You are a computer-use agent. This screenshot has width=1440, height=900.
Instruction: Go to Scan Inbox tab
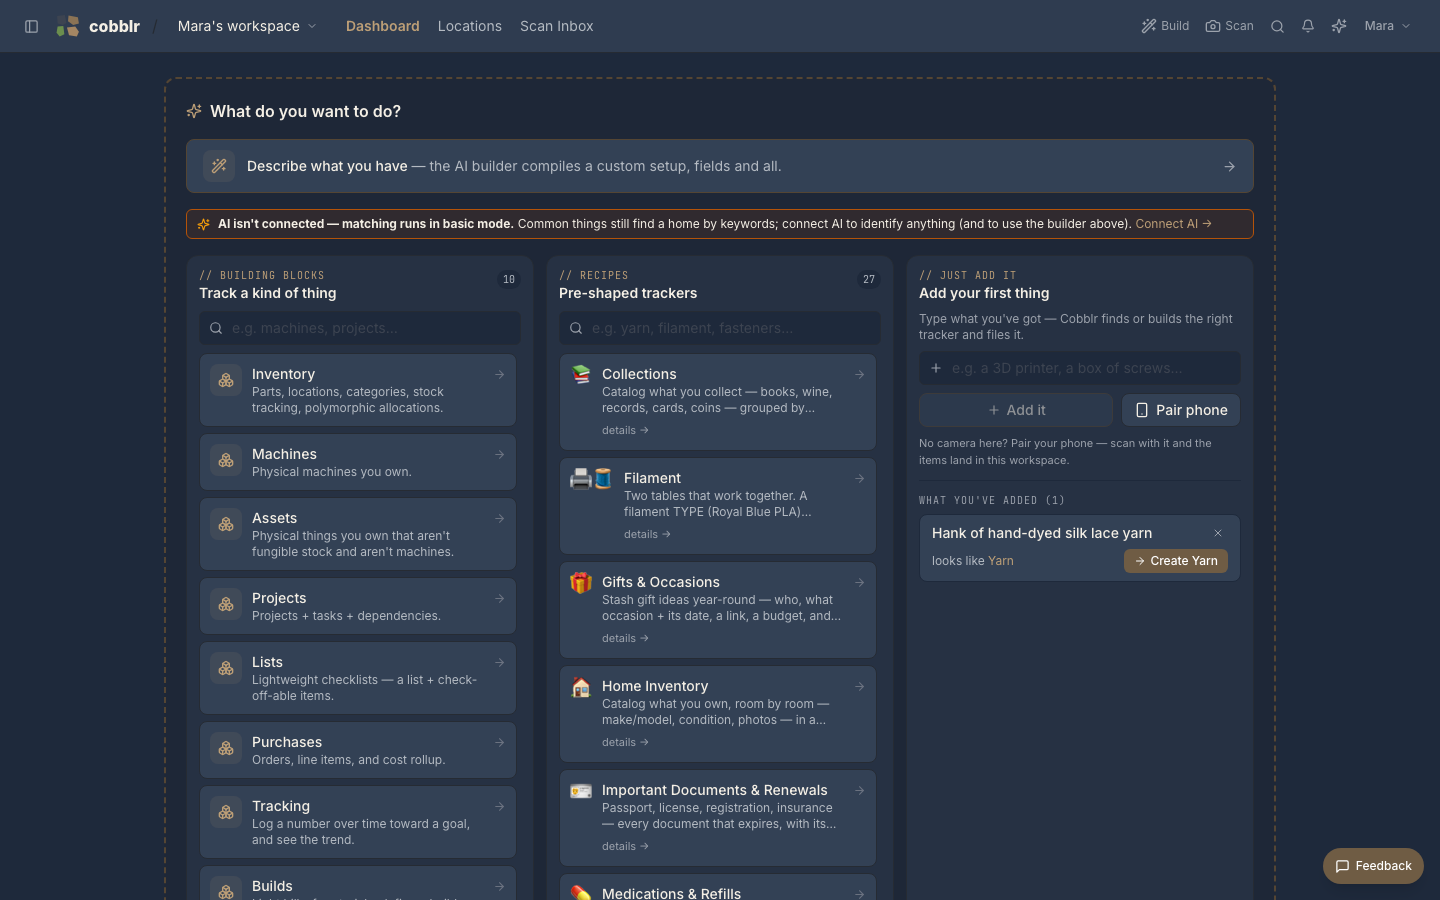[556, 26]
